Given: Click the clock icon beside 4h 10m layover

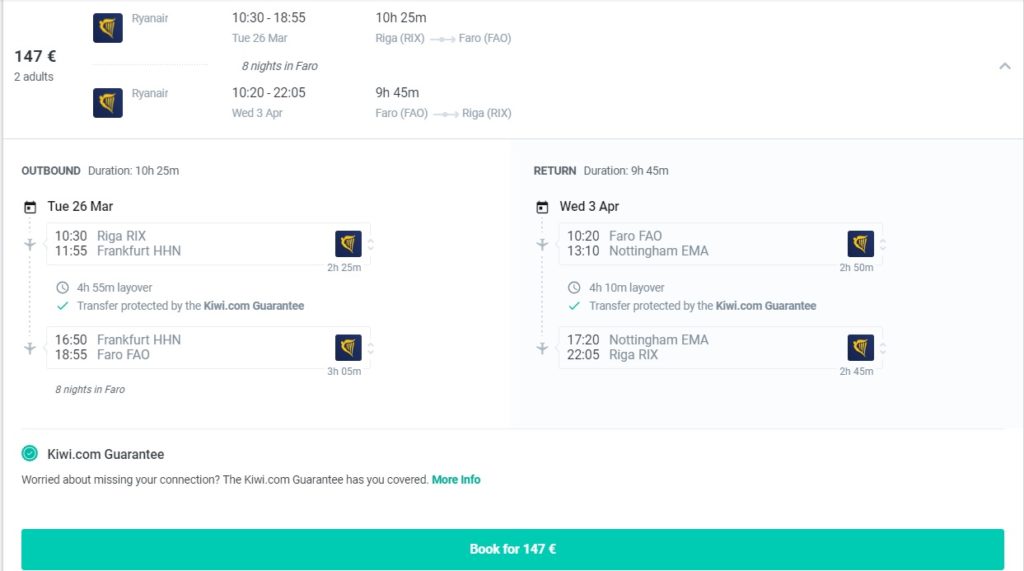Looking at the screenshot, I should tap(575, 288).
